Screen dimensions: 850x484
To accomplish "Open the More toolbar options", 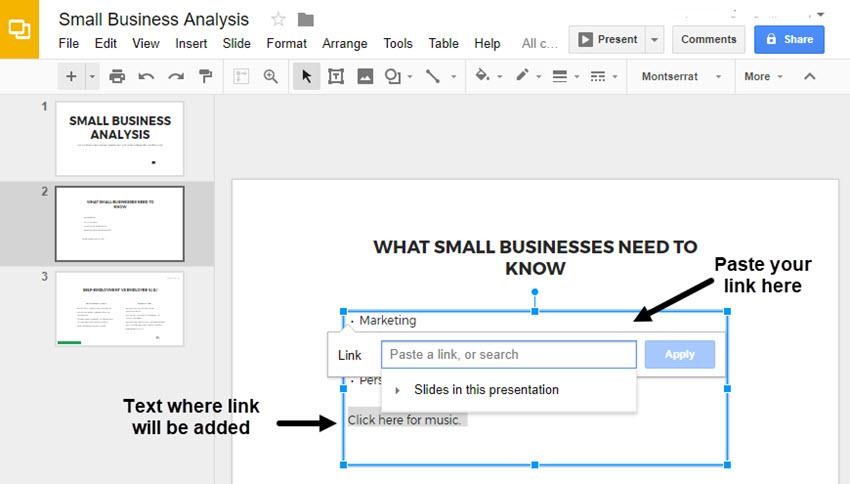I will pos(763,76).
